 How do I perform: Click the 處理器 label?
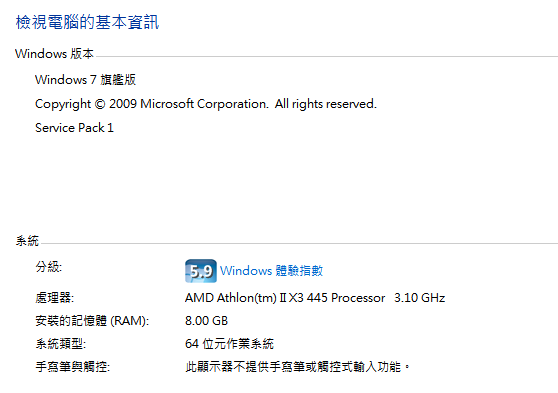(x=54, y=298)
